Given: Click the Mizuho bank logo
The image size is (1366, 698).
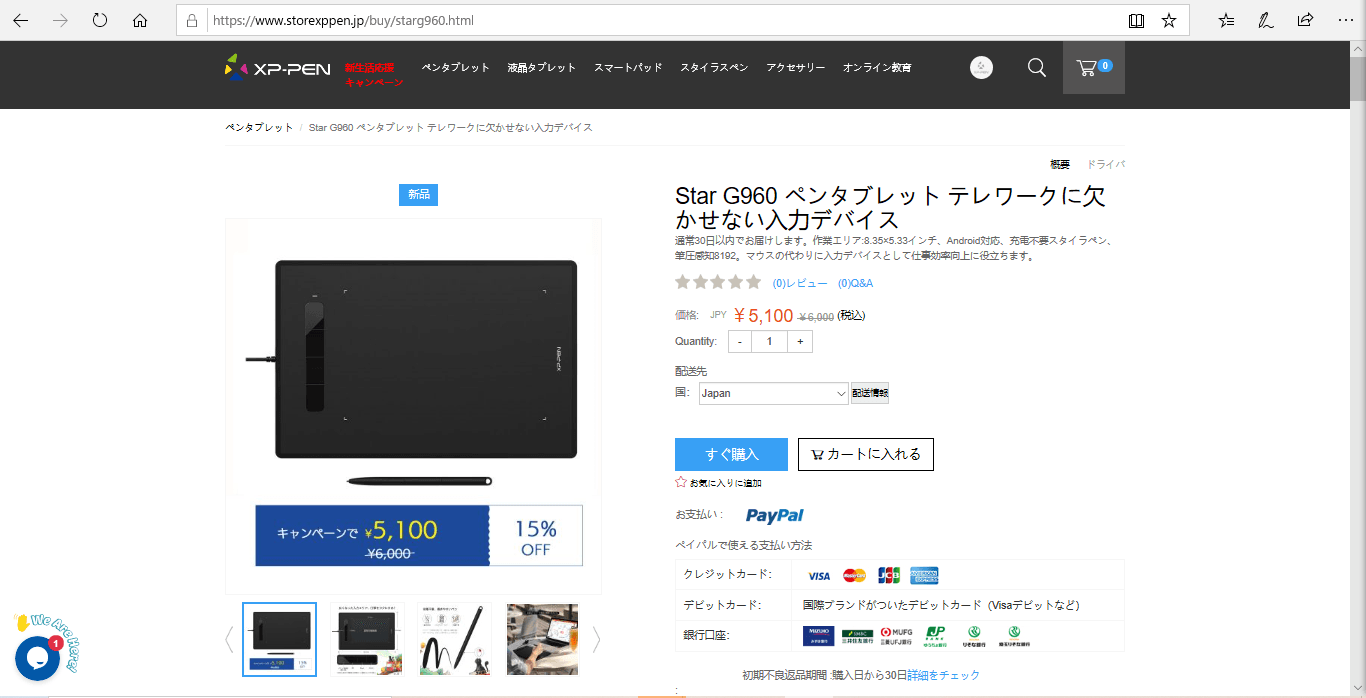Looking at the screenshot, I should pyautogui.click(x=818, y=636).
